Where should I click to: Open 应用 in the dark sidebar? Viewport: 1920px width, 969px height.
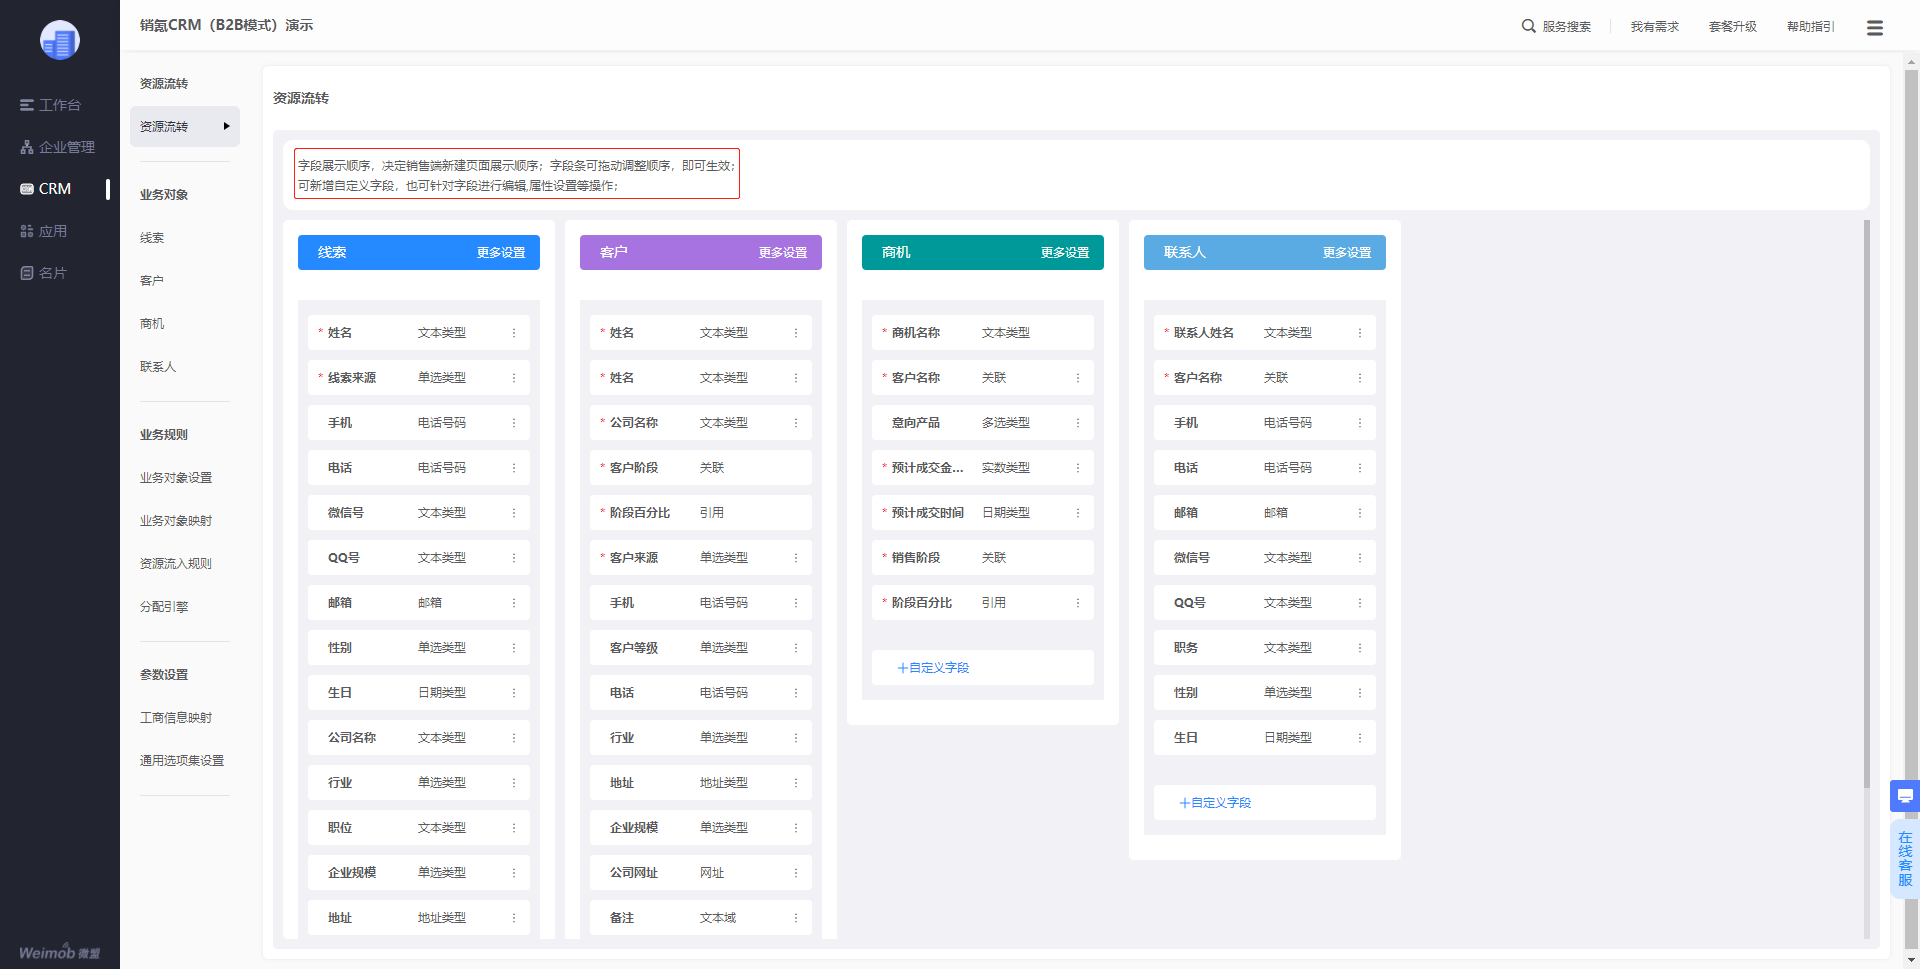[x=43, y=231]
